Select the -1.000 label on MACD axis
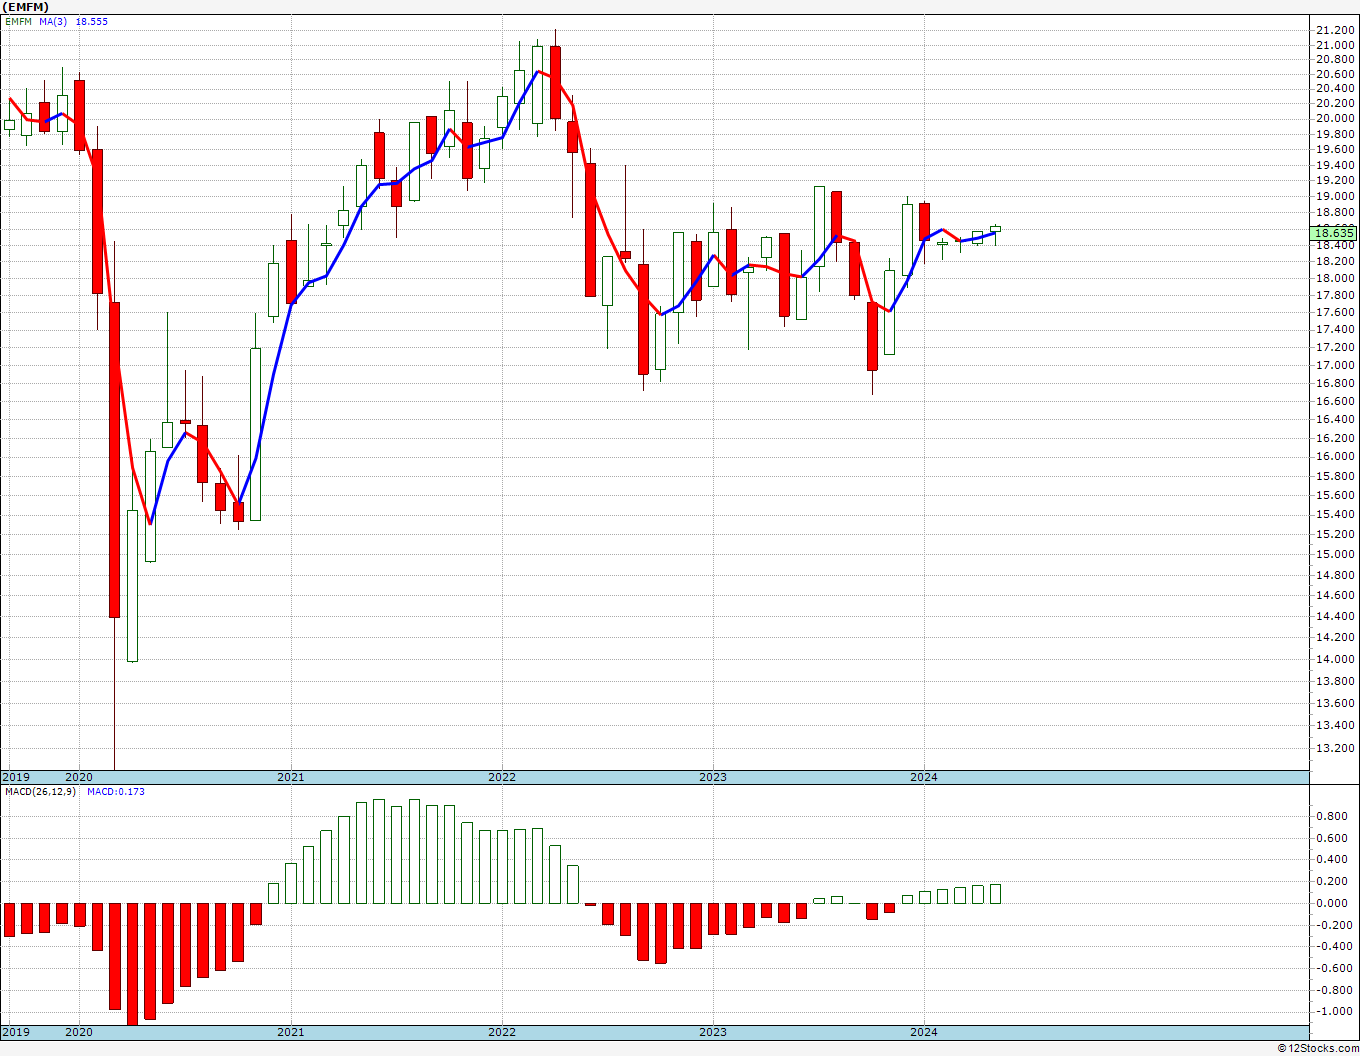 (x=1333, y=1011)
